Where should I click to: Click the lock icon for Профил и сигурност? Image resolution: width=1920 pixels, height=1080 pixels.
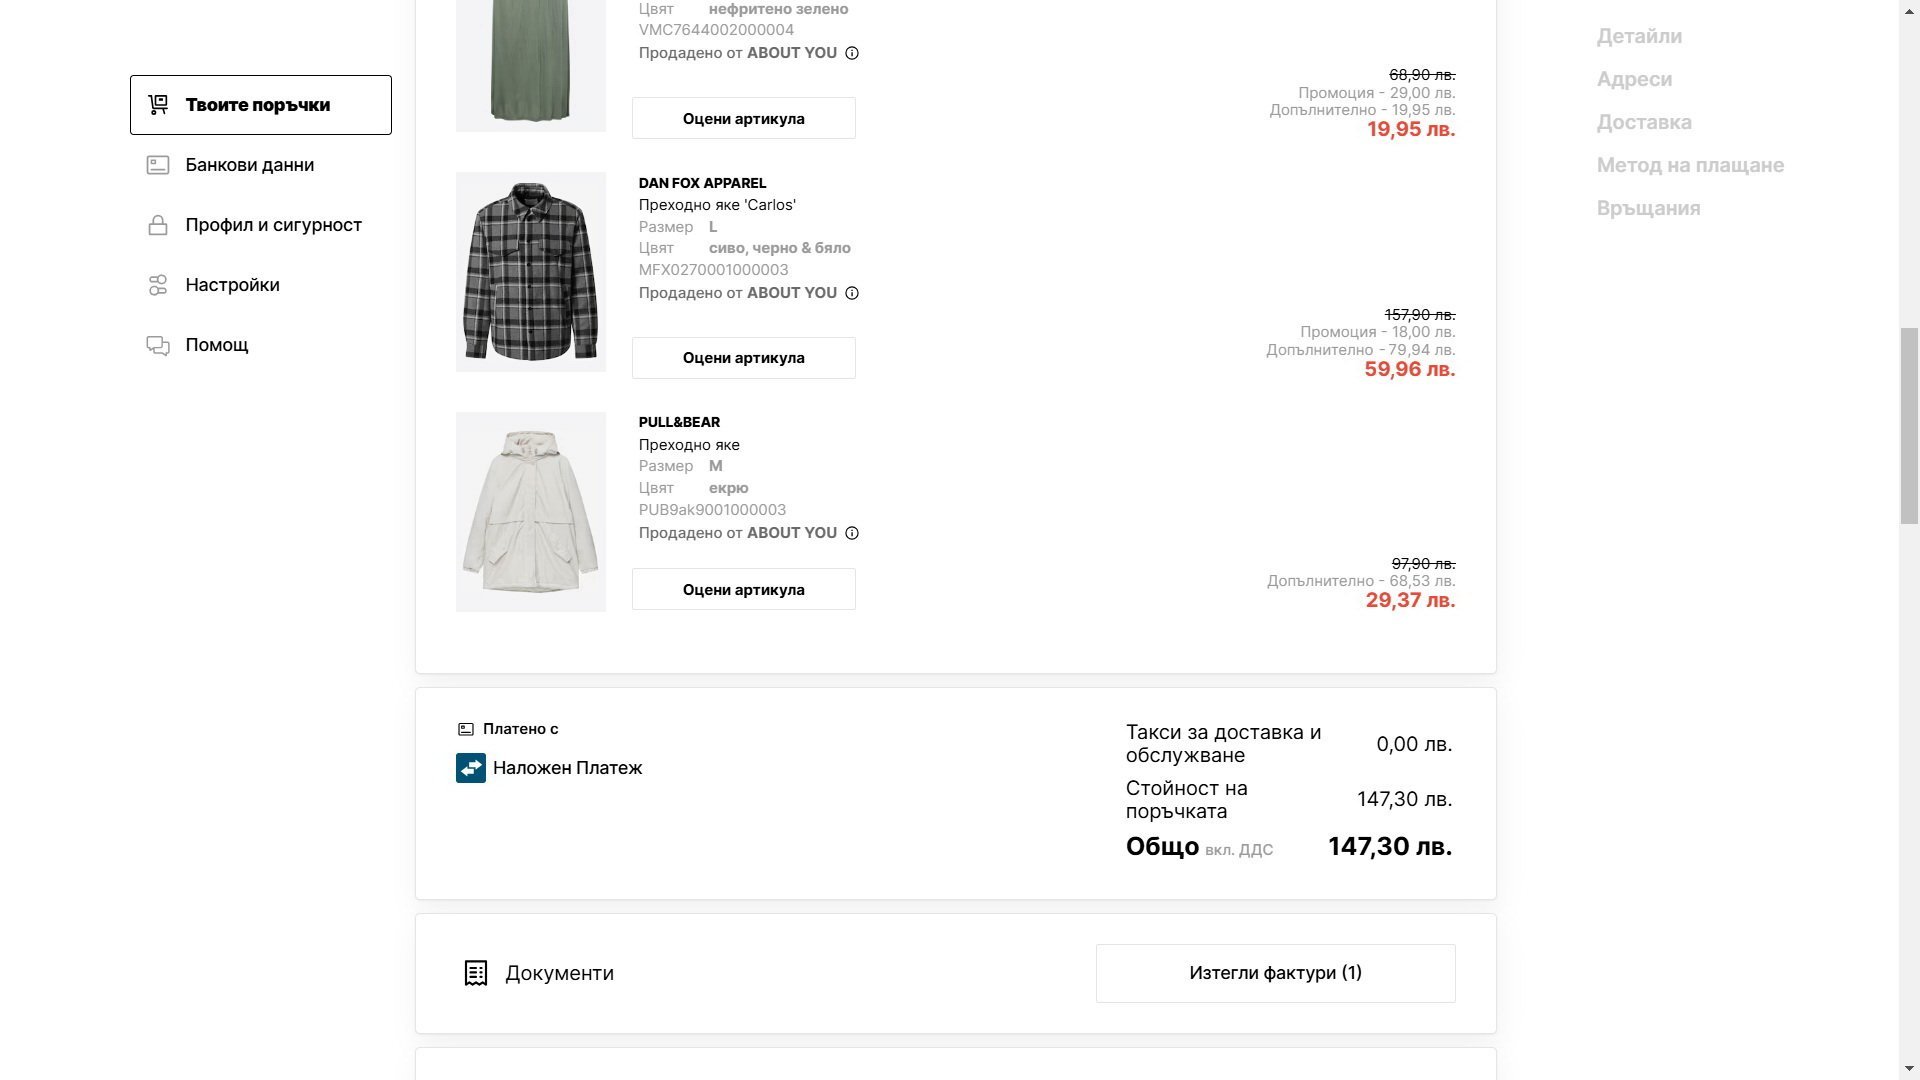tap(158, 225)
